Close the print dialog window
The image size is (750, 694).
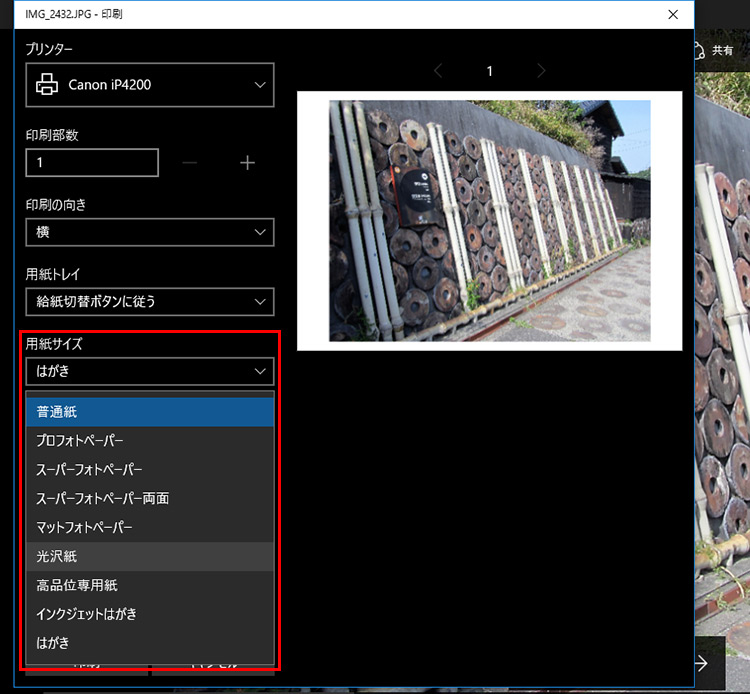coord(671,15)
